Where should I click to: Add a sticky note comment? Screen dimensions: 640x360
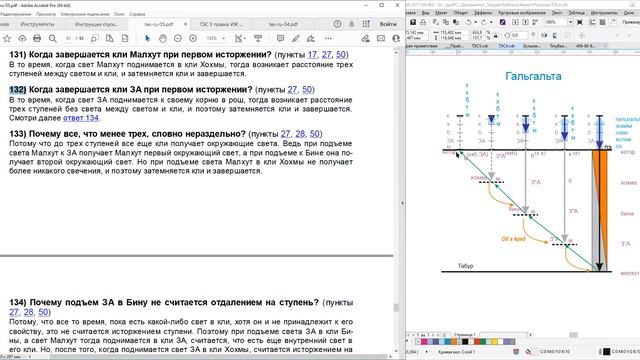point(280,38)
